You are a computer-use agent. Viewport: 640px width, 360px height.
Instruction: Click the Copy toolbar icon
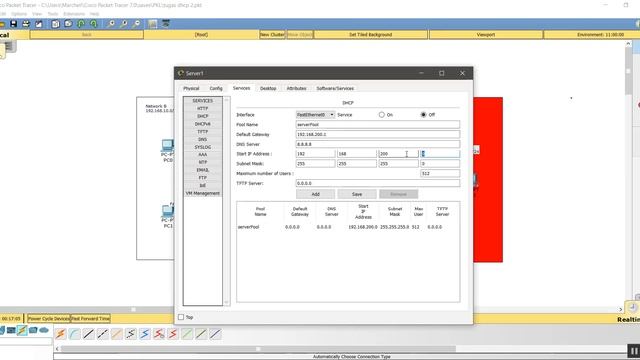tap(56, 24)
